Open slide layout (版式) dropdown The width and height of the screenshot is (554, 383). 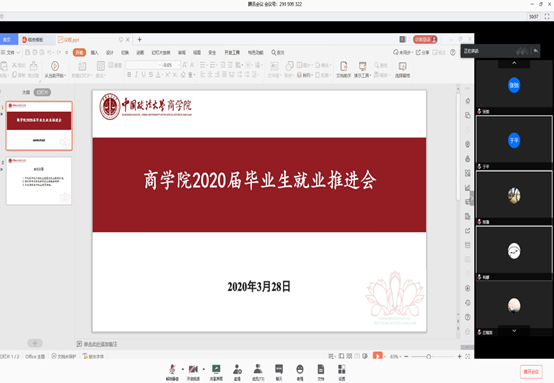[101, 75]
